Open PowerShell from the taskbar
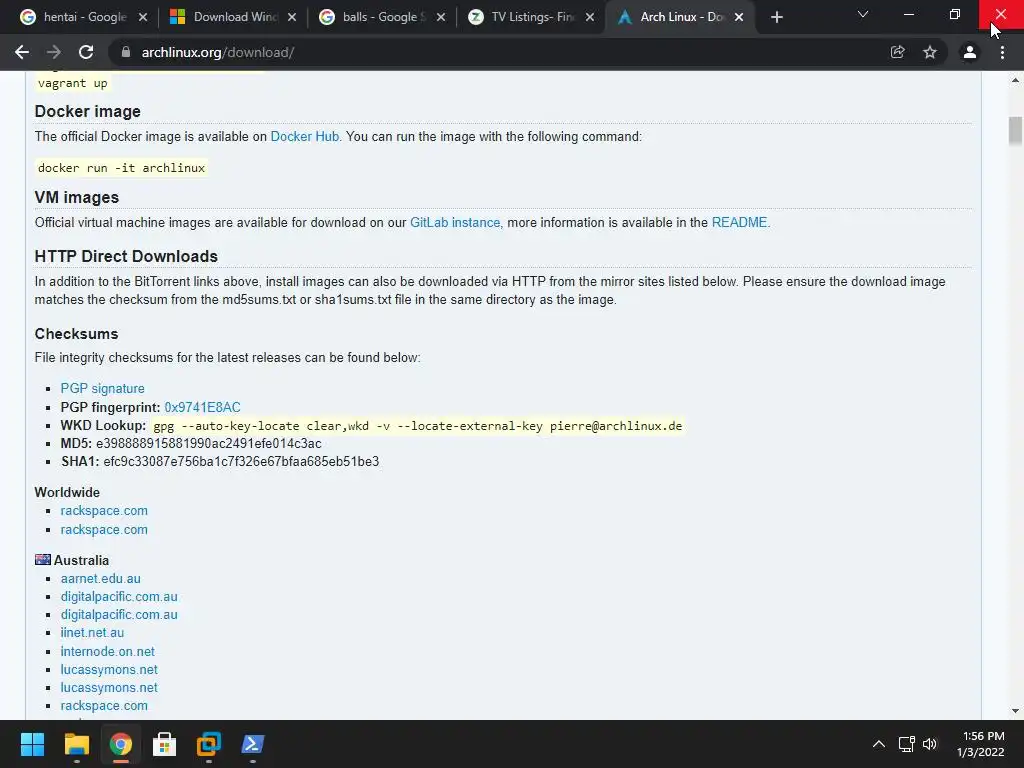 pos(253,744)
